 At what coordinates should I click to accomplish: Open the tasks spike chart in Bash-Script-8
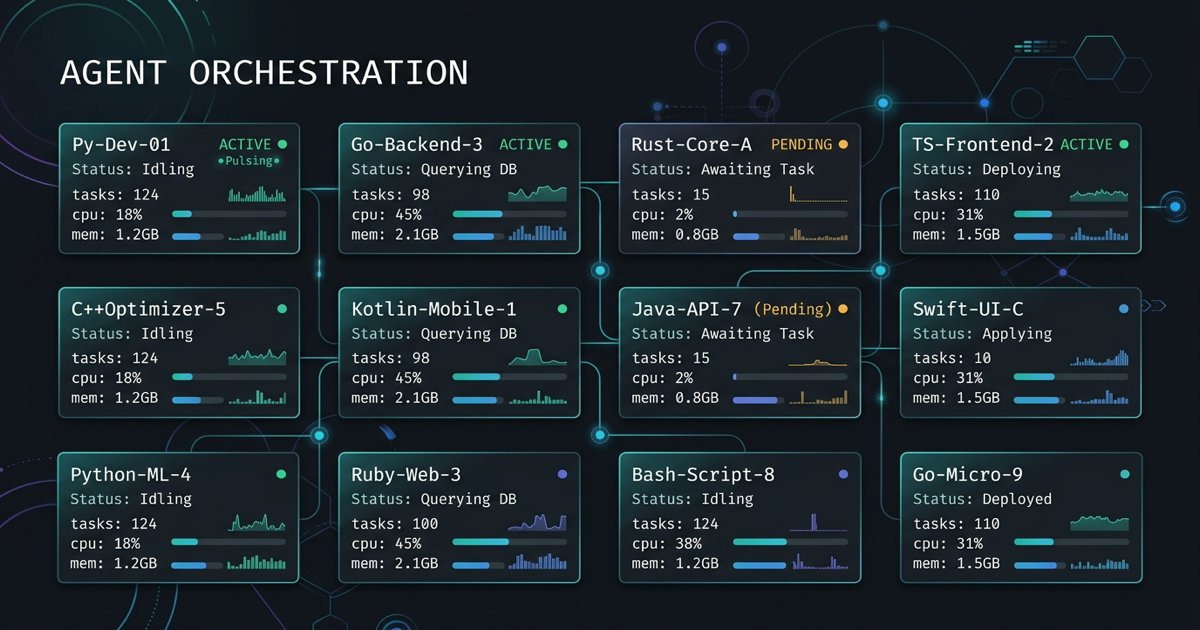[x=818, y=521]
